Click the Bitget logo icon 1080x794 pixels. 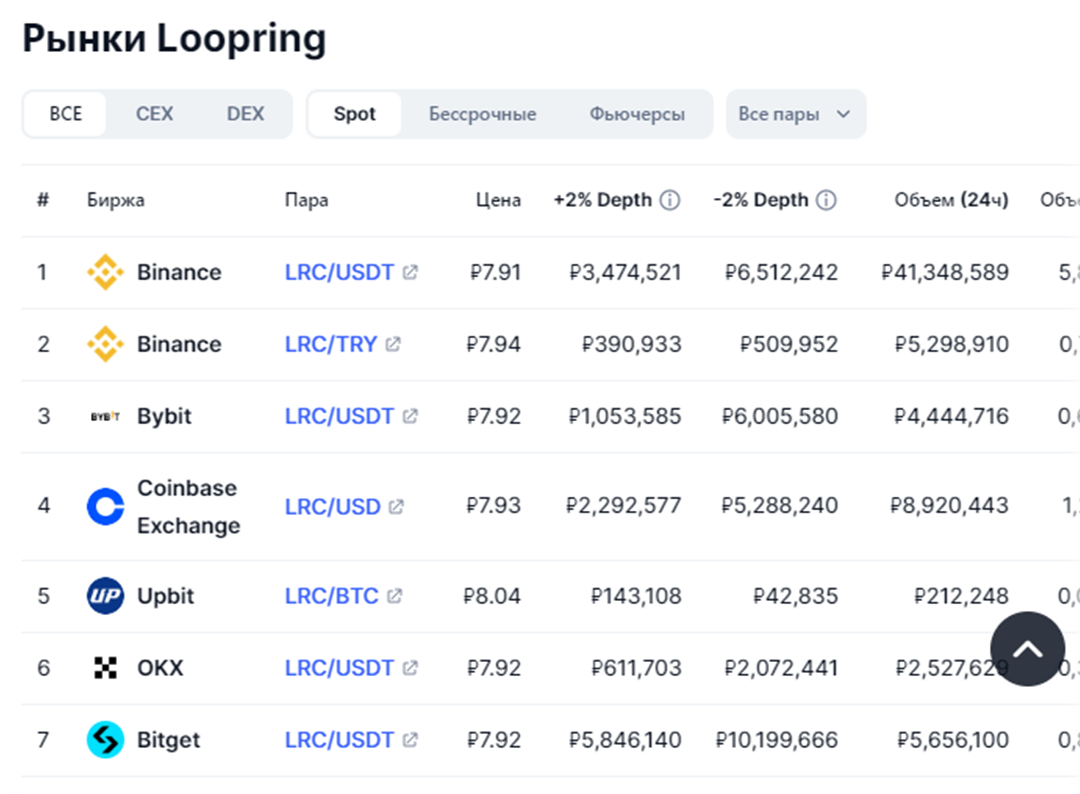pyautogui.click(x=105, y=740)
